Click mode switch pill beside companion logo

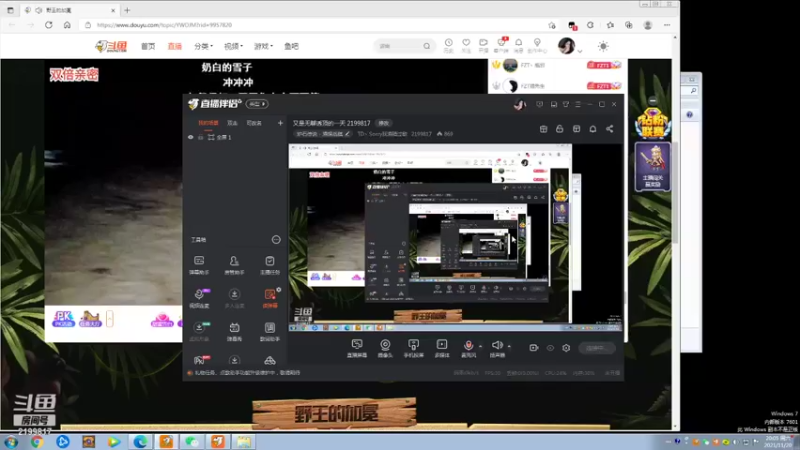[x=257, y=104]
